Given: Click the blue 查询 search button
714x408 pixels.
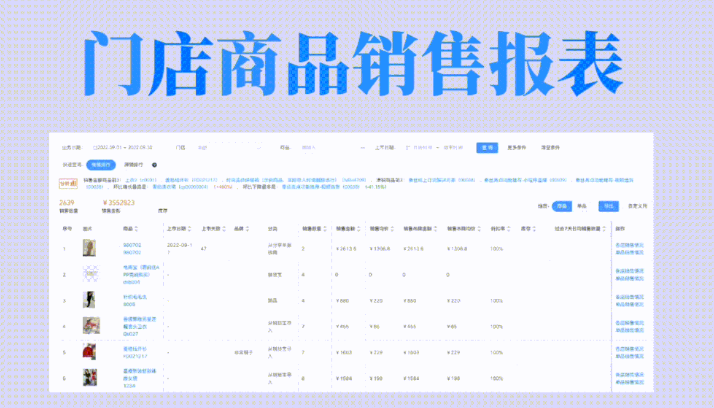Looking at the screenshot, I should [487, 148].
